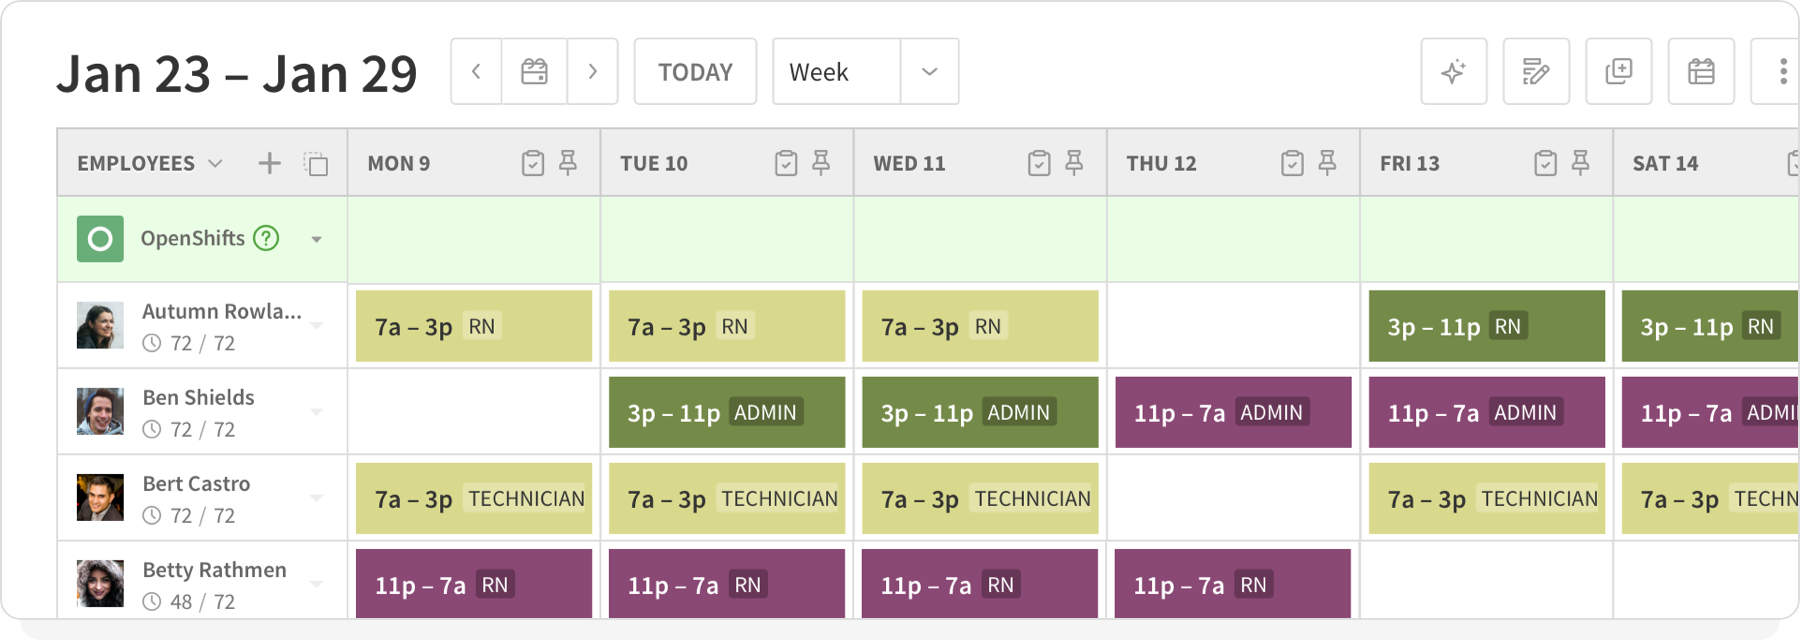1800x640 pixels.
Task: Expand the Week view dropdown
Action: click(x=929, y=71)
